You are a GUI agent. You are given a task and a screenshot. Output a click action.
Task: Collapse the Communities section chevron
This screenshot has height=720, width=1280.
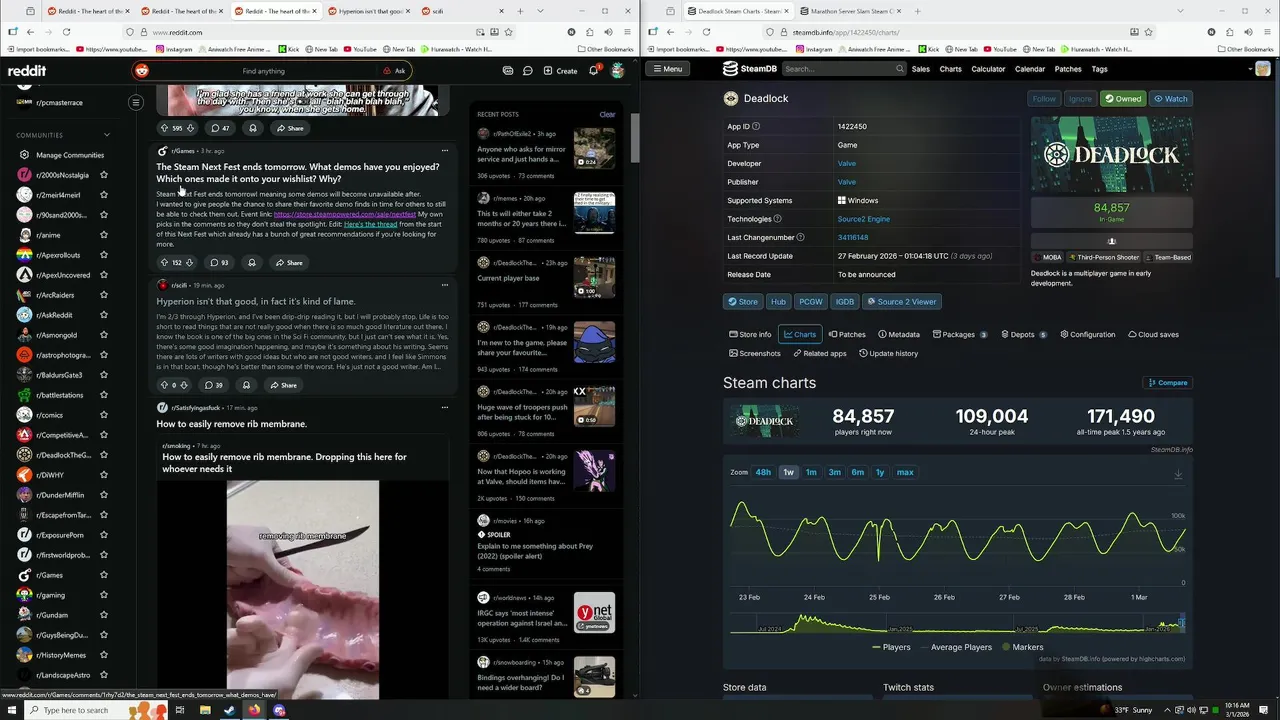(x=107, y=135)
